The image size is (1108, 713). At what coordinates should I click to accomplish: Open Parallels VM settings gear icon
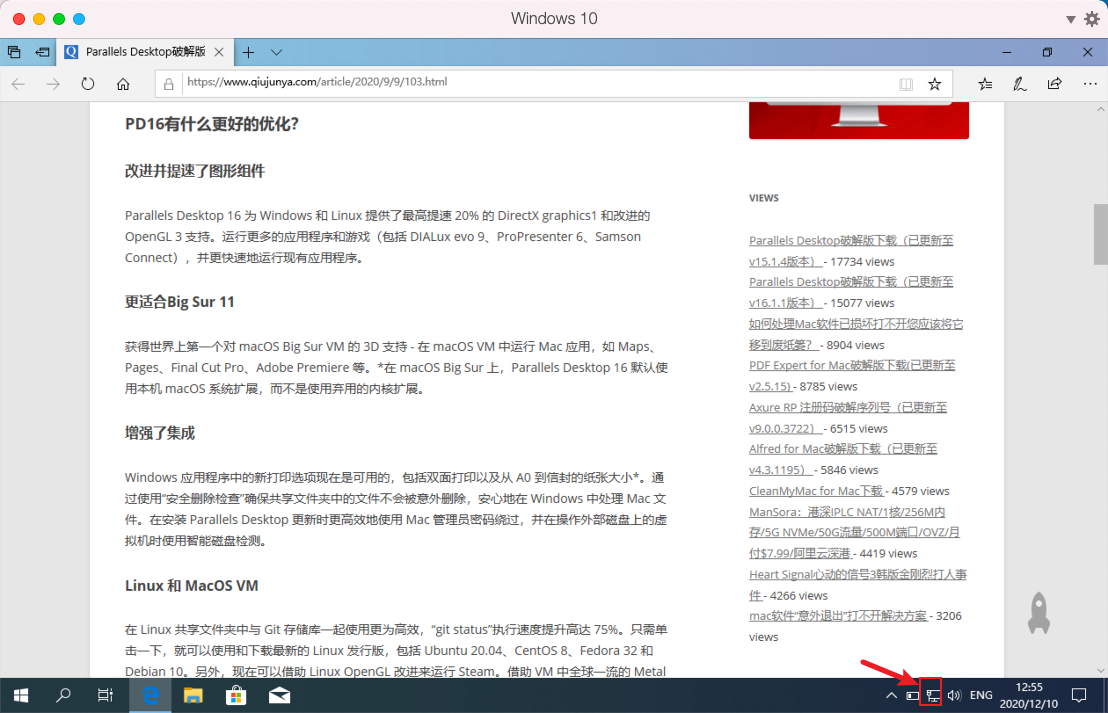click(x=1092, y=19)
